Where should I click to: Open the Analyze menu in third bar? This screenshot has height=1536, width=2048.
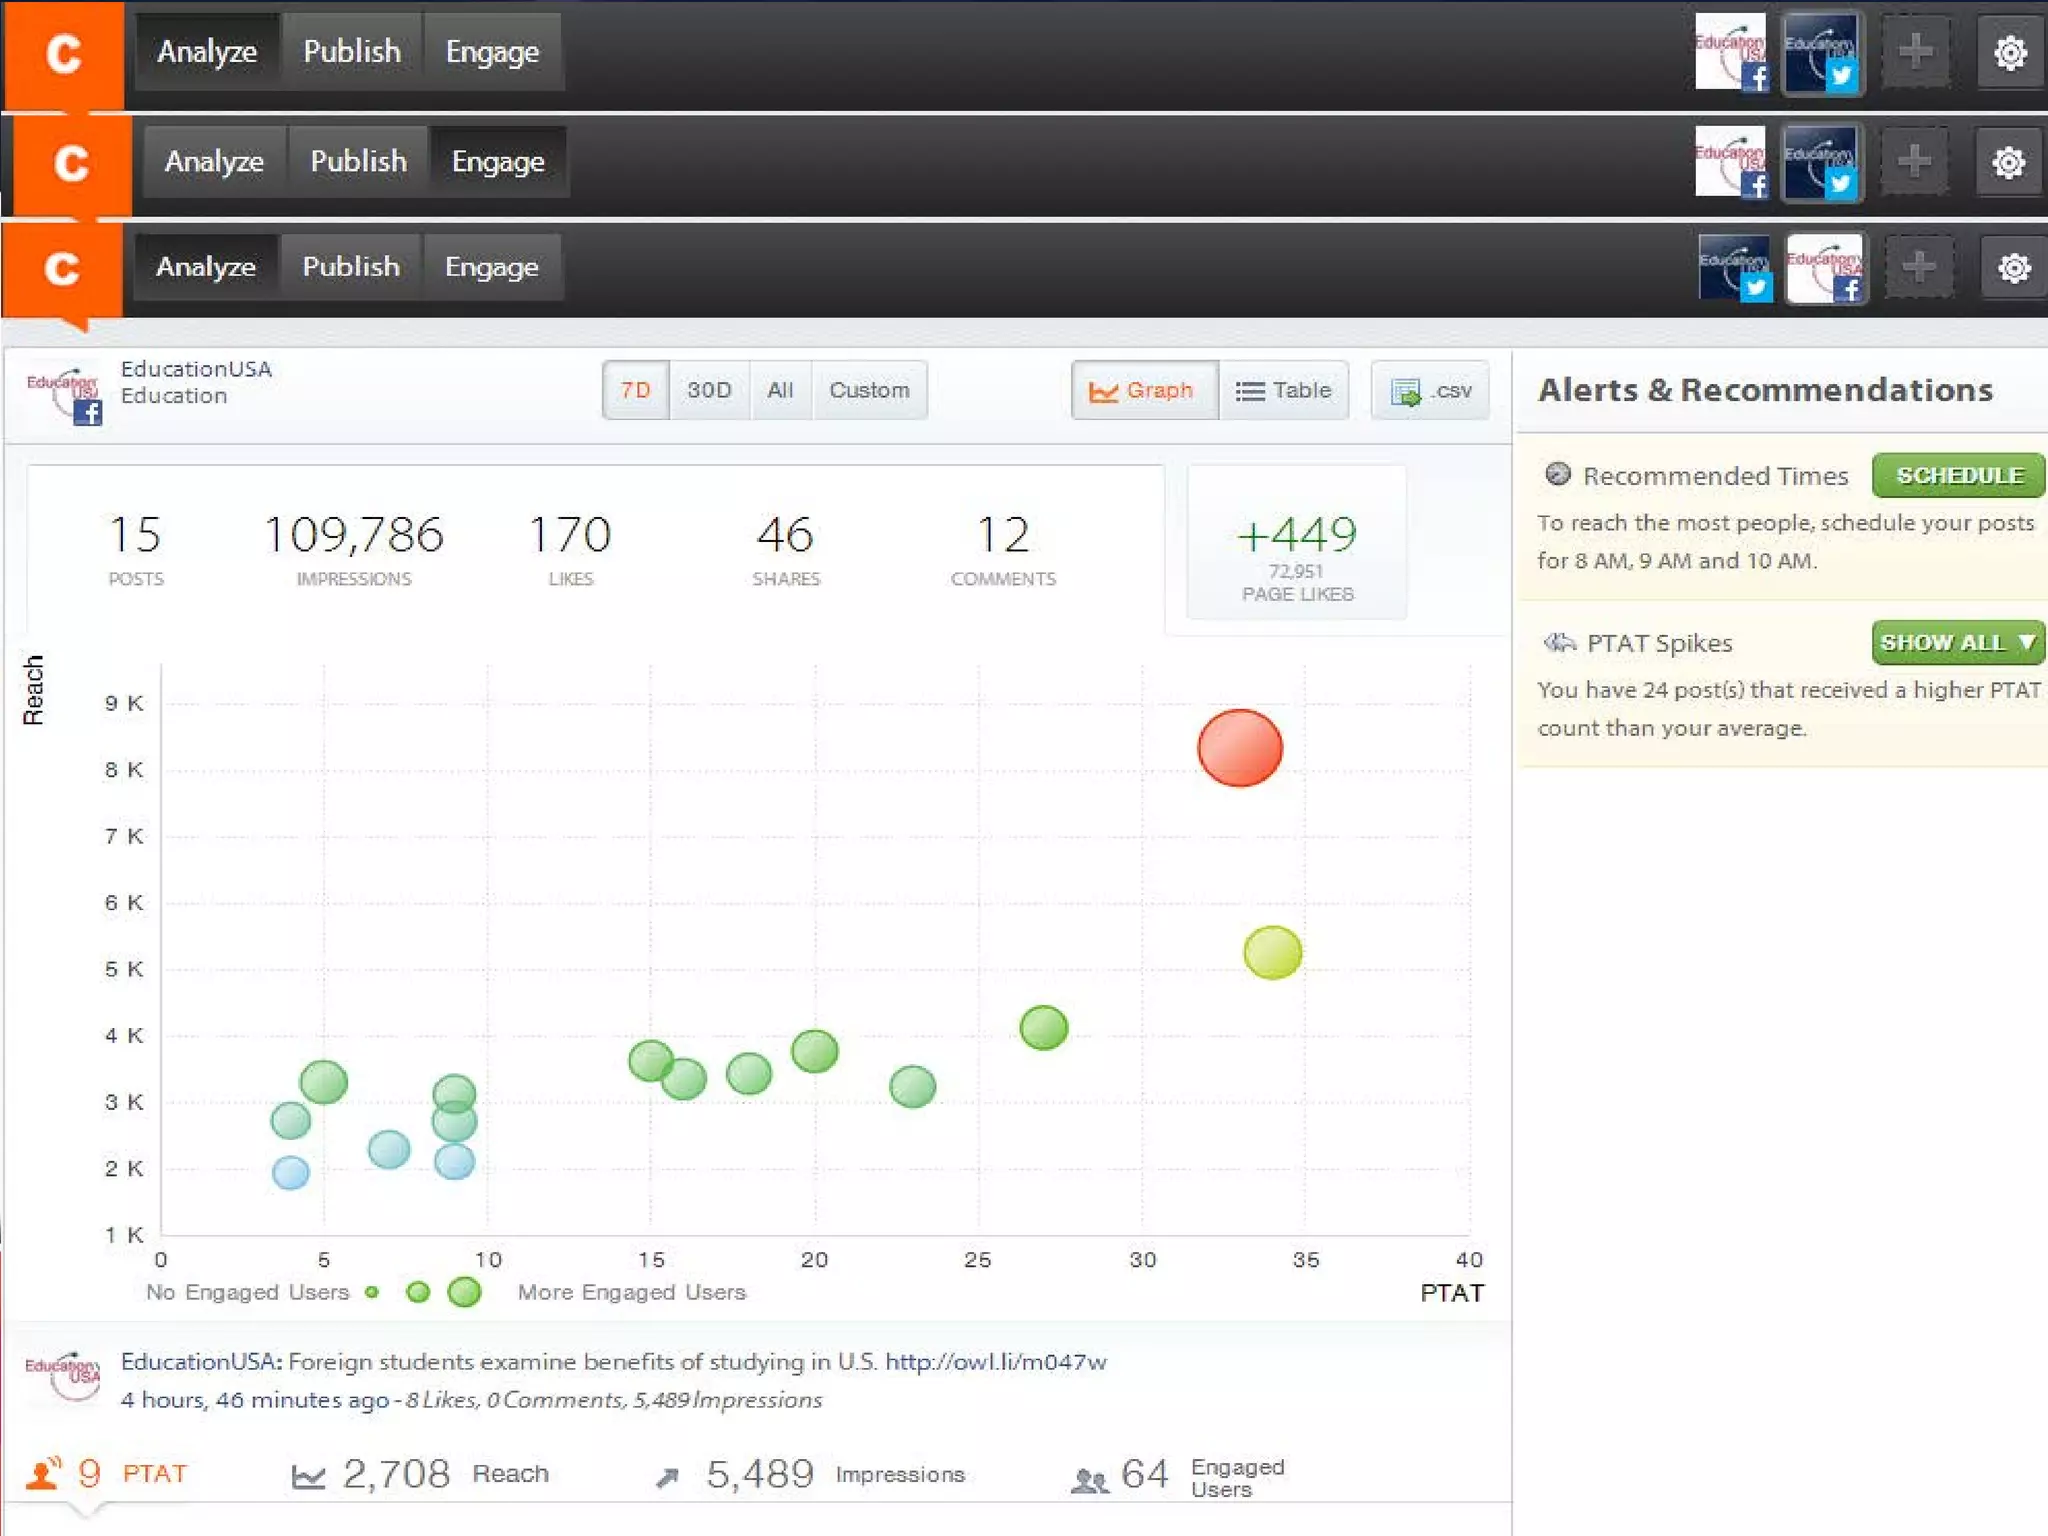pos(206,267)
